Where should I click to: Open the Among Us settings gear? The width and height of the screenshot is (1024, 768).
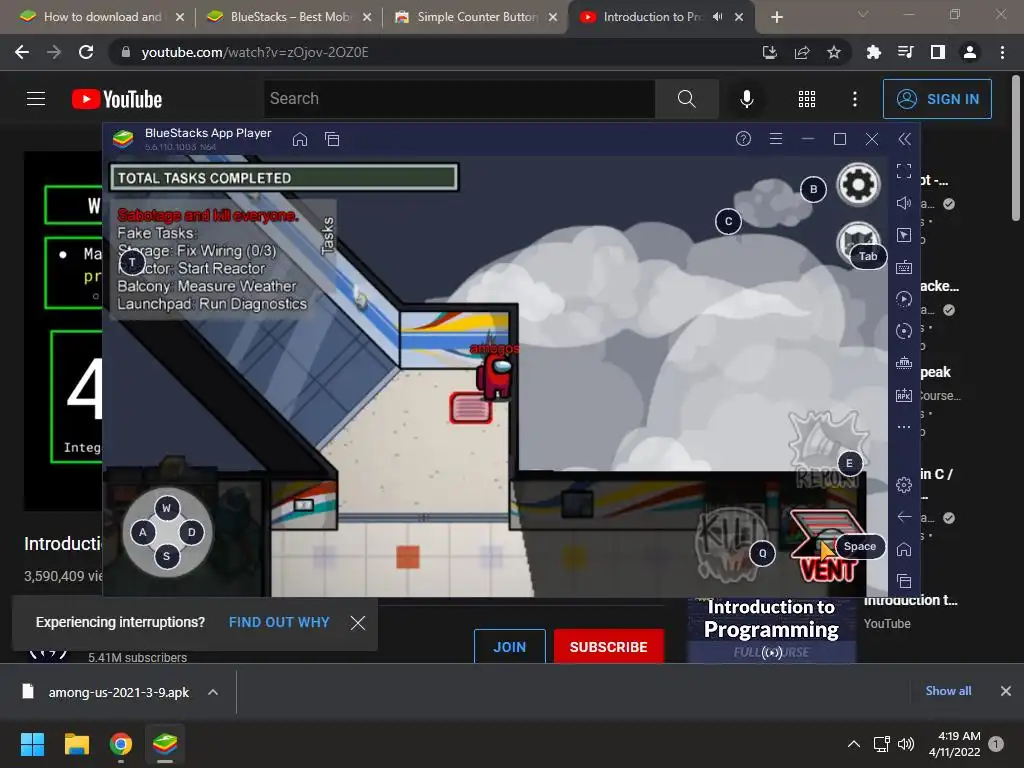858,185
